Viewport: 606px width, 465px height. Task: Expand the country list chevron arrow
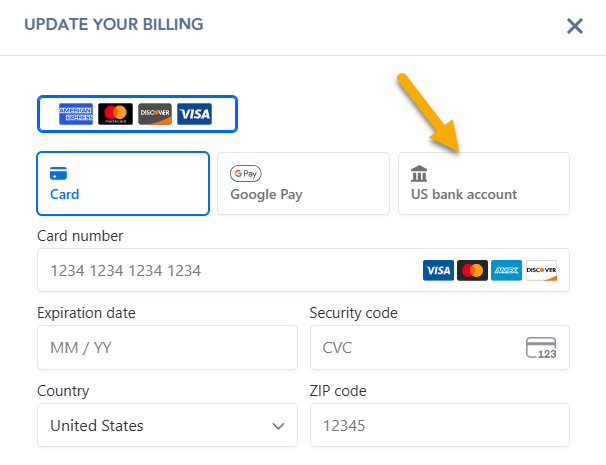coord(278,426)
